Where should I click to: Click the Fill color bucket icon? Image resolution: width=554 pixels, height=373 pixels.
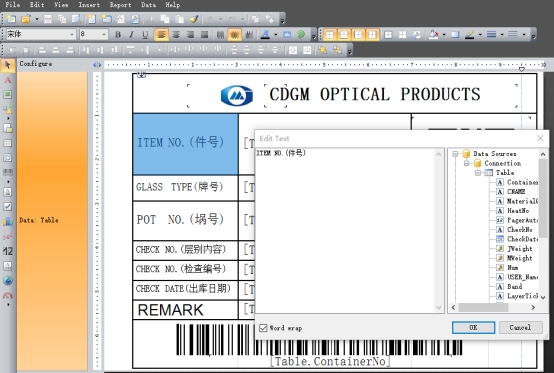[433, 35]
